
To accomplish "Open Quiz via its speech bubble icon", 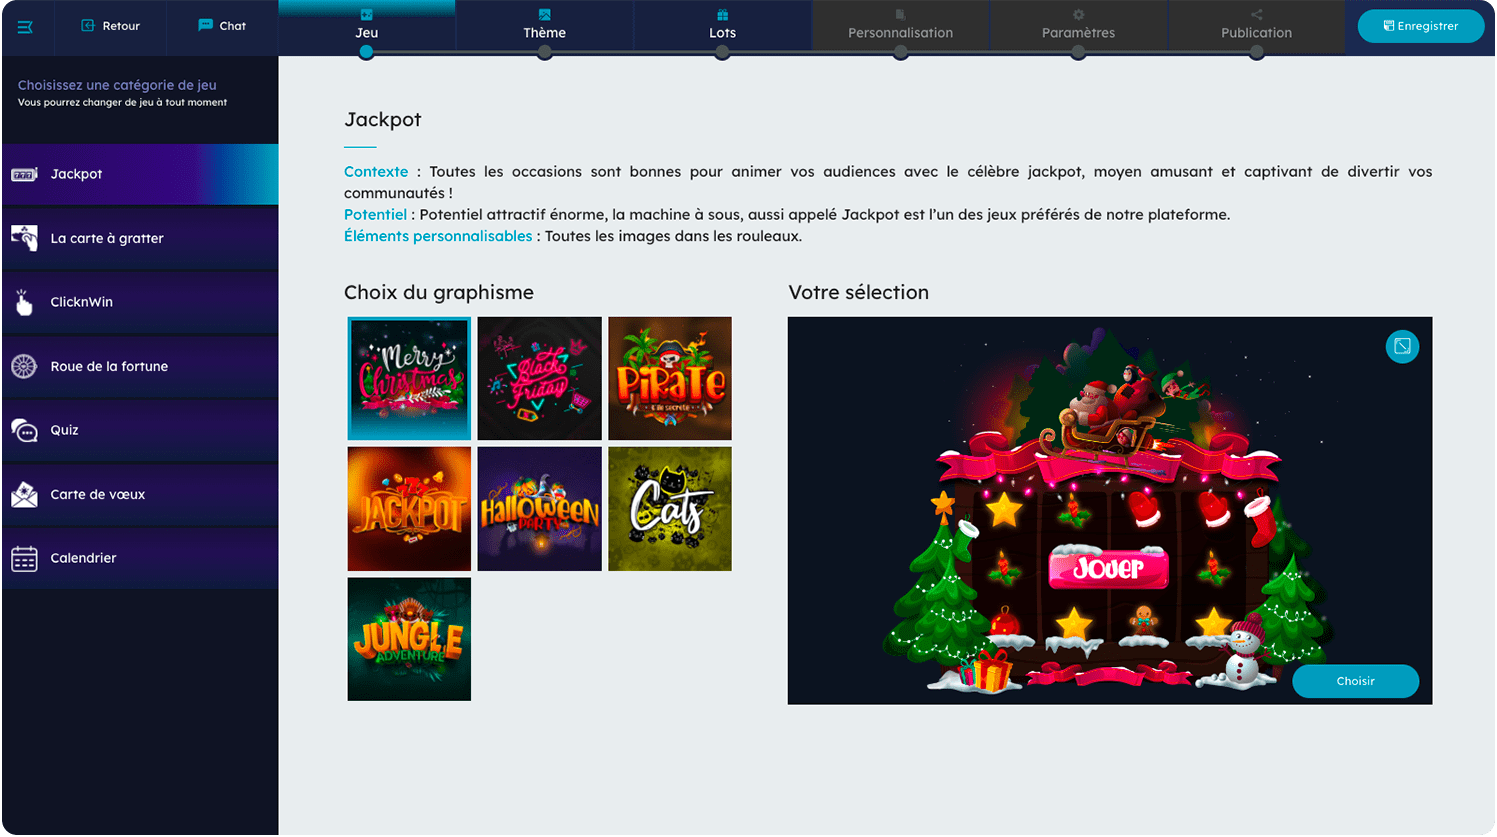I will click(24, 429).
